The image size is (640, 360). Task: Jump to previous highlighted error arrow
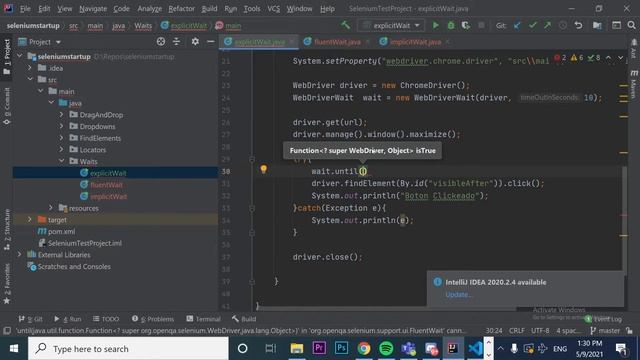pos(609,58)
